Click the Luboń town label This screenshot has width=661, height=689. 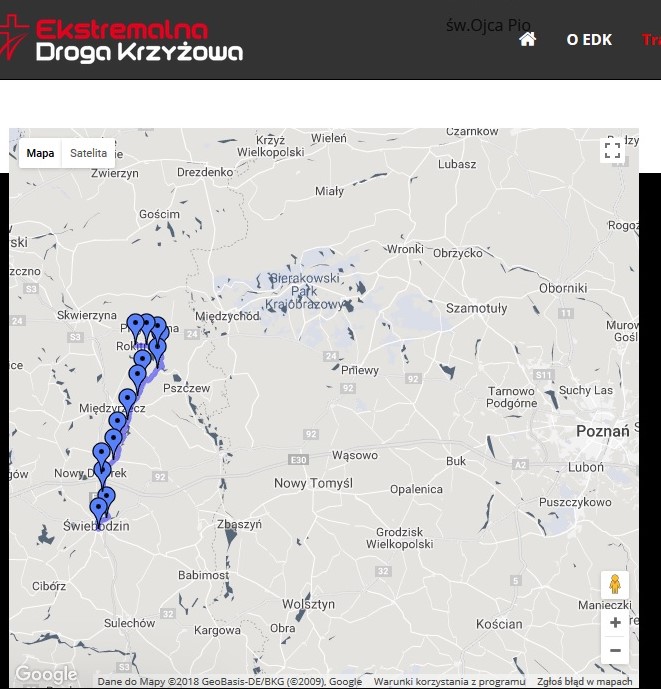[x=586, y=467]
